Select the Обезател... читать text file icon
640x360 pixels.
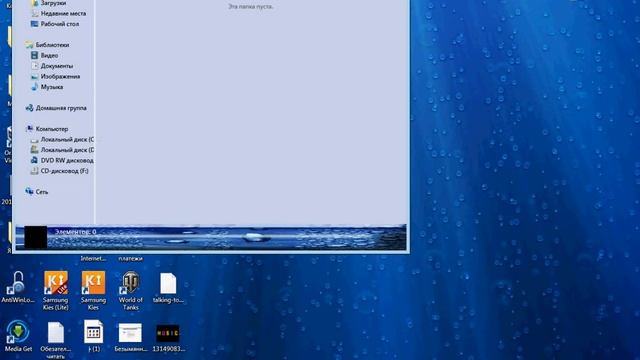pyautogui.click(x=56, y=340)
